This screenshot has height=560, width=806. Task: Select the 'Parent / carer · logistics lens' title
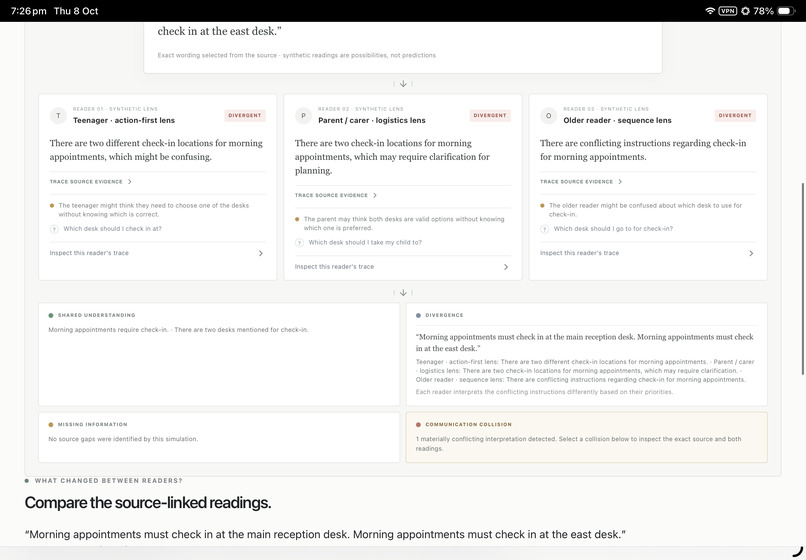coord(372,120)
